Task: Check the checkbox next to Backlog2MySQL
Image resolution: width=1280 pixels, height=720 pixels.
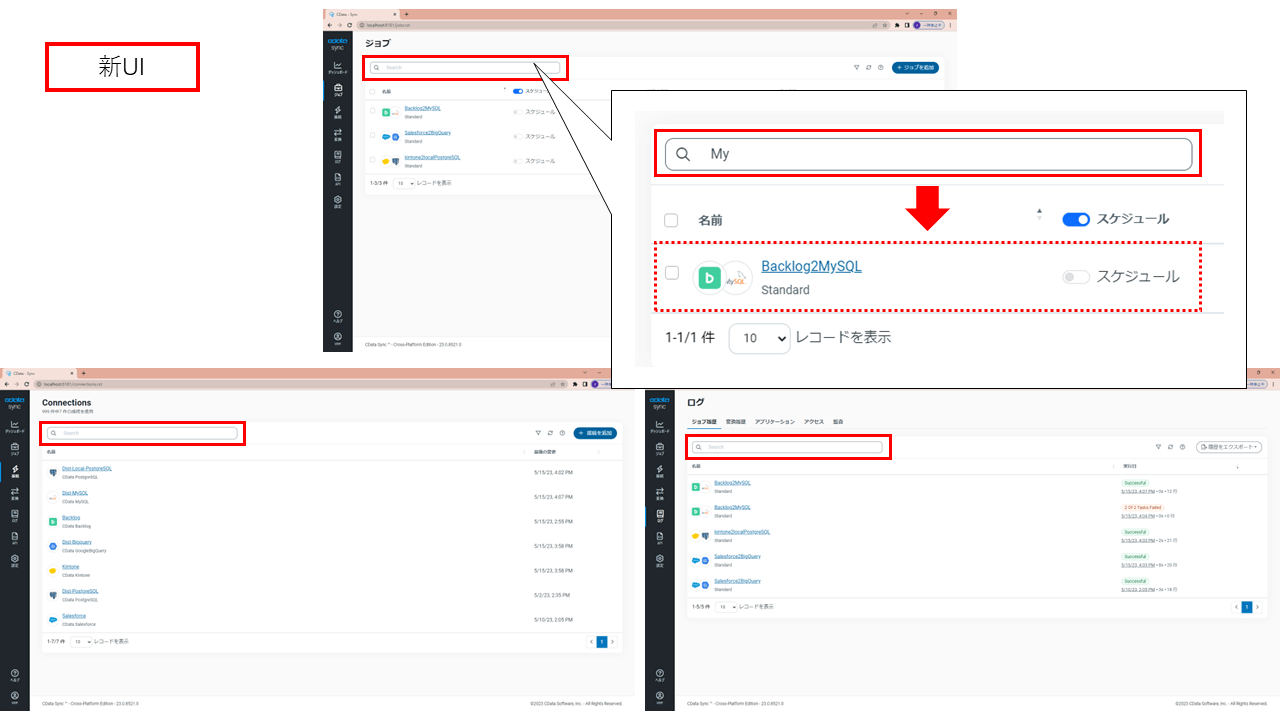Action: 671,271
